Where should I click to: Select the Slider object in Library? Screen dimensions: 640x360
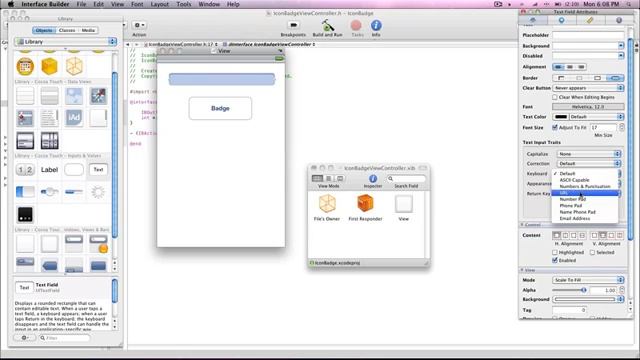49,192
